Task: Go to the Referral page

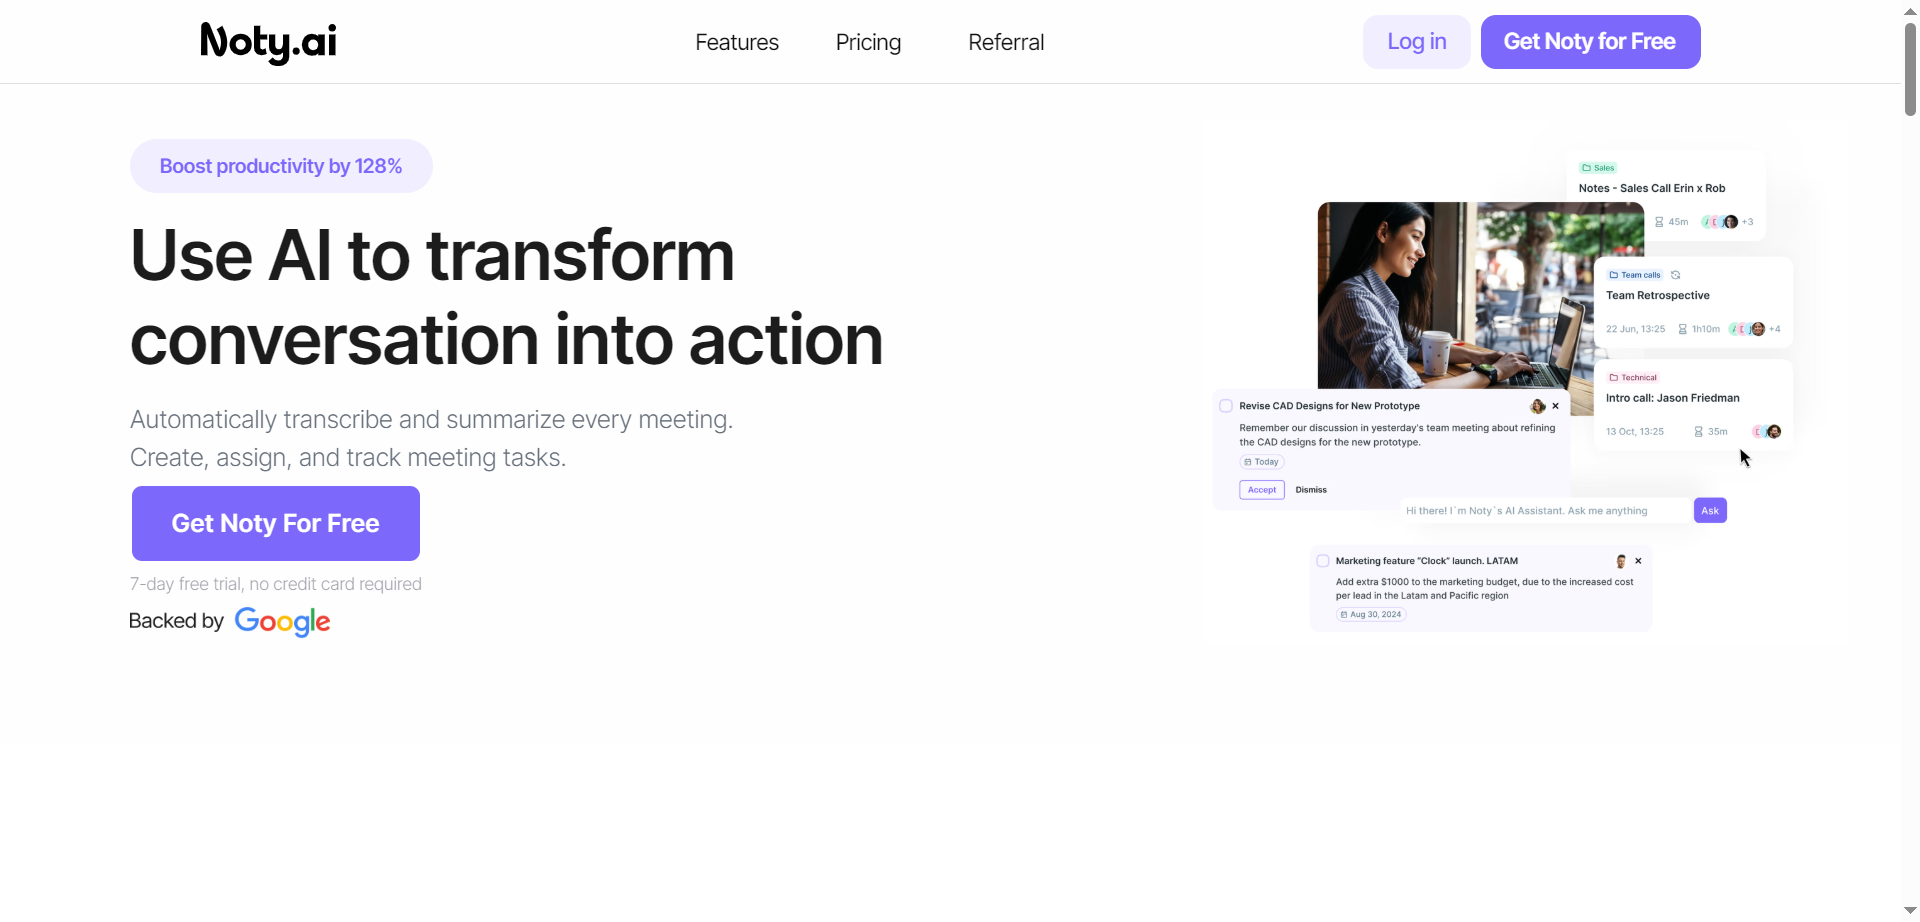Action: coord(1006,42)
